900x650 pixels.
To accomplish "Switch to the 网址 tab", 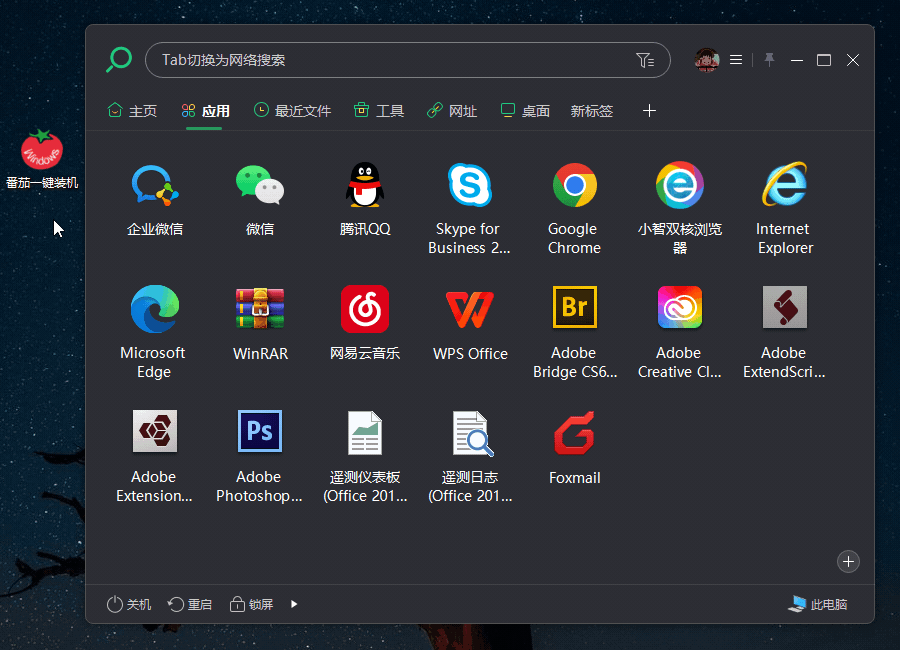I will click(452, 110).
